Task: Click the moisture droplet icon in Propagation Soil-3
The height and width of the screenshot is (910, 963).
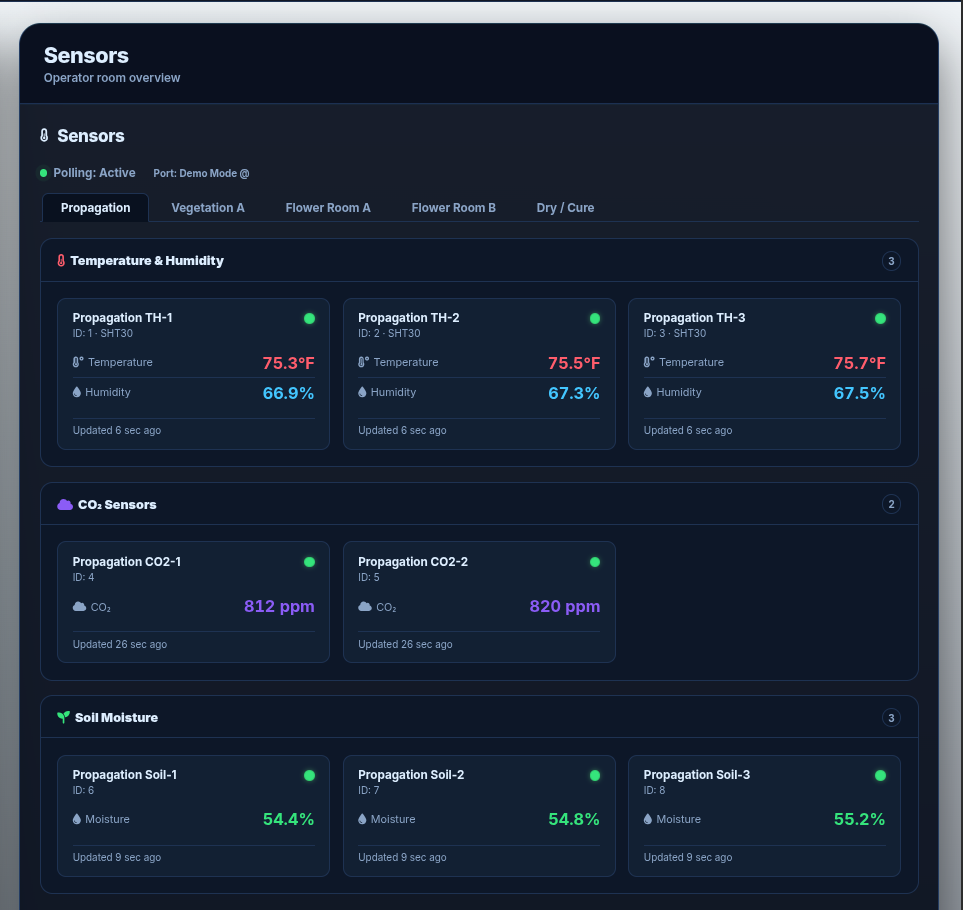Action: coord(647,819)
